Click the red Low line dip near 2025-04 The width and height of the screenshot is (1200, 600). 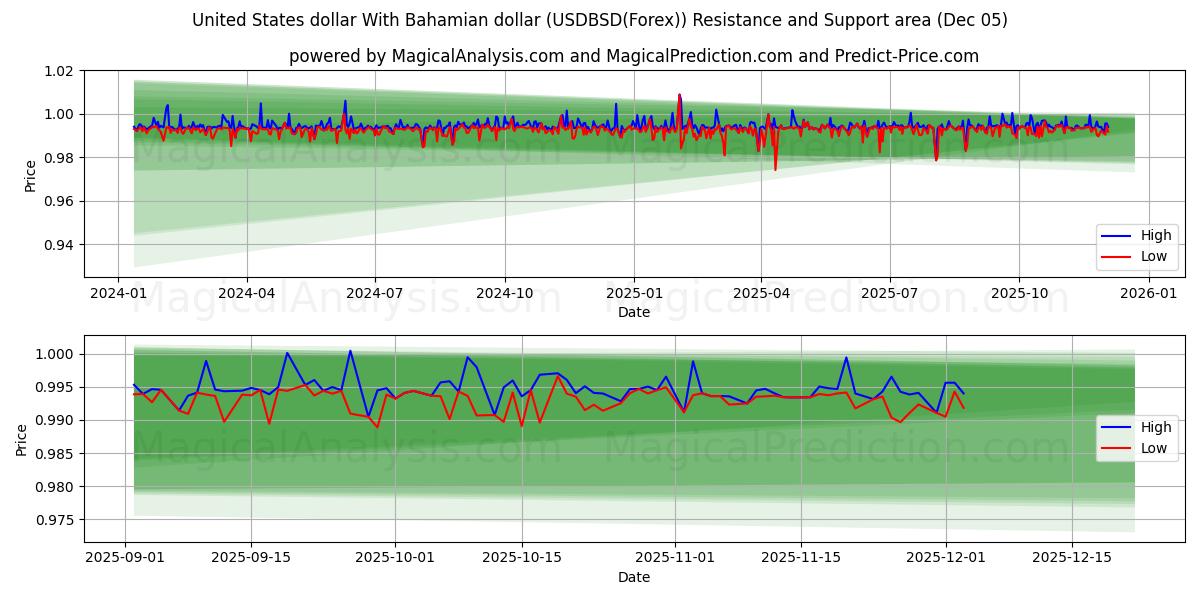coord(773,170)
